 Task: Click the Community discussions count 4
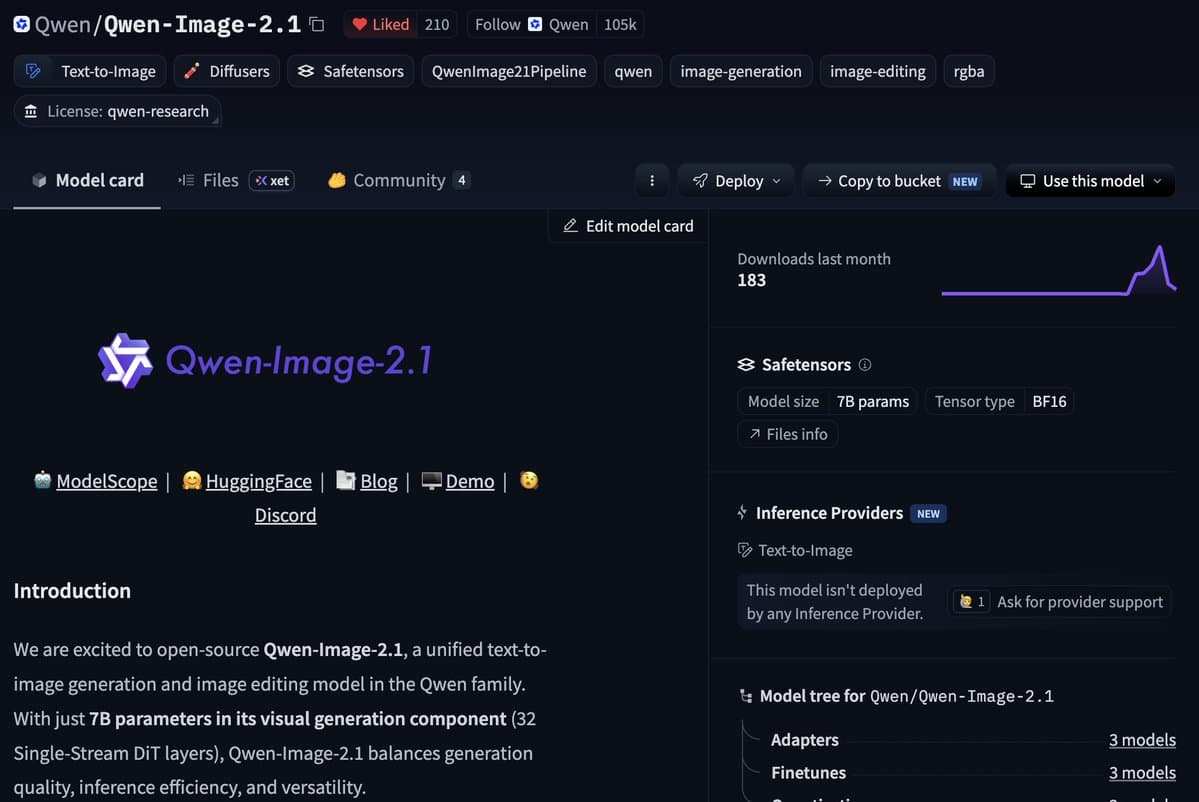tap(461, 180)
